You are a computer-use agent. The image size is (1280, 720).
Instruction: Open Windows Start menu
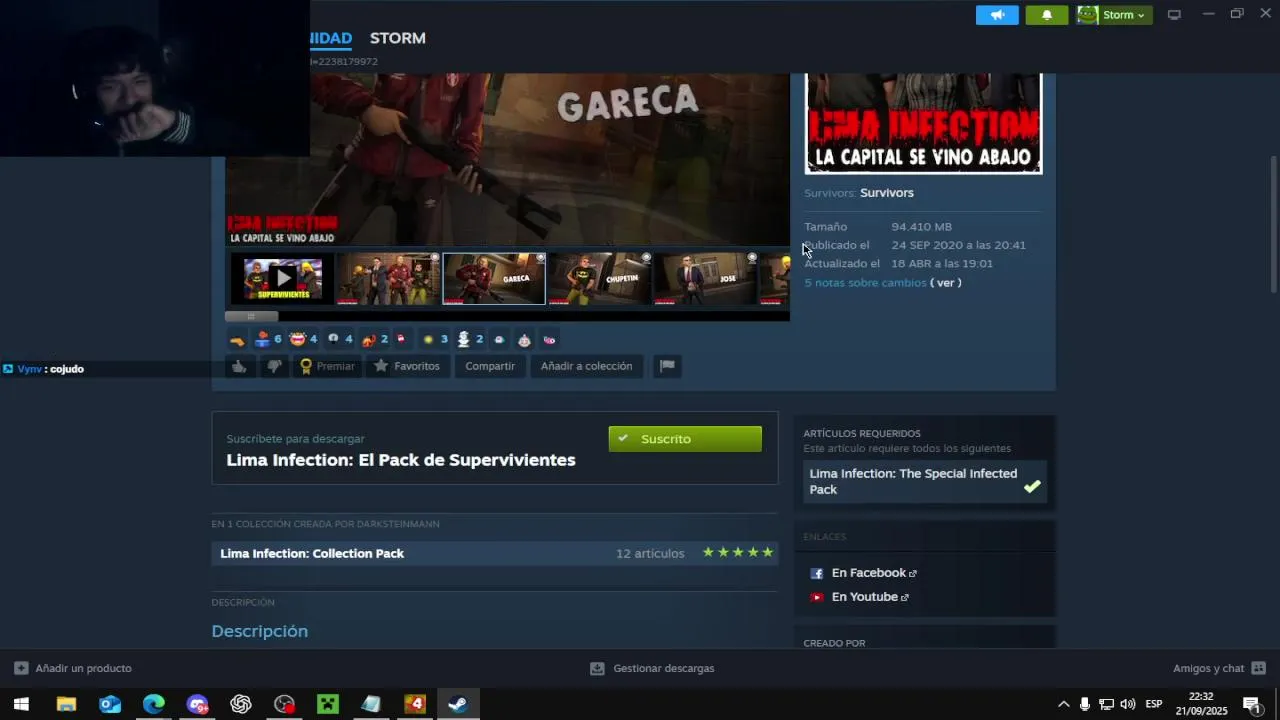(21, 704)
